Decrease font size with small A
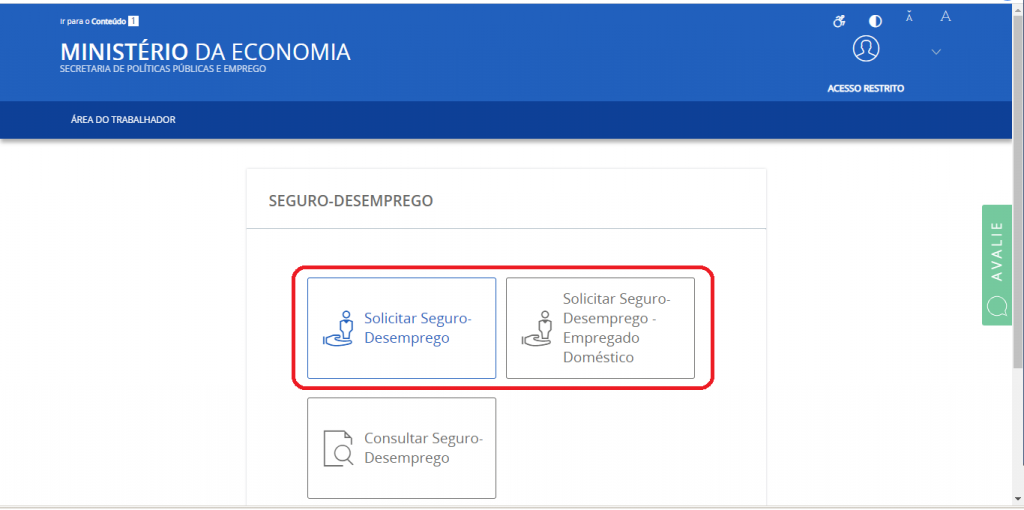This screenshot has height=510, width=1024. point(909,17)
